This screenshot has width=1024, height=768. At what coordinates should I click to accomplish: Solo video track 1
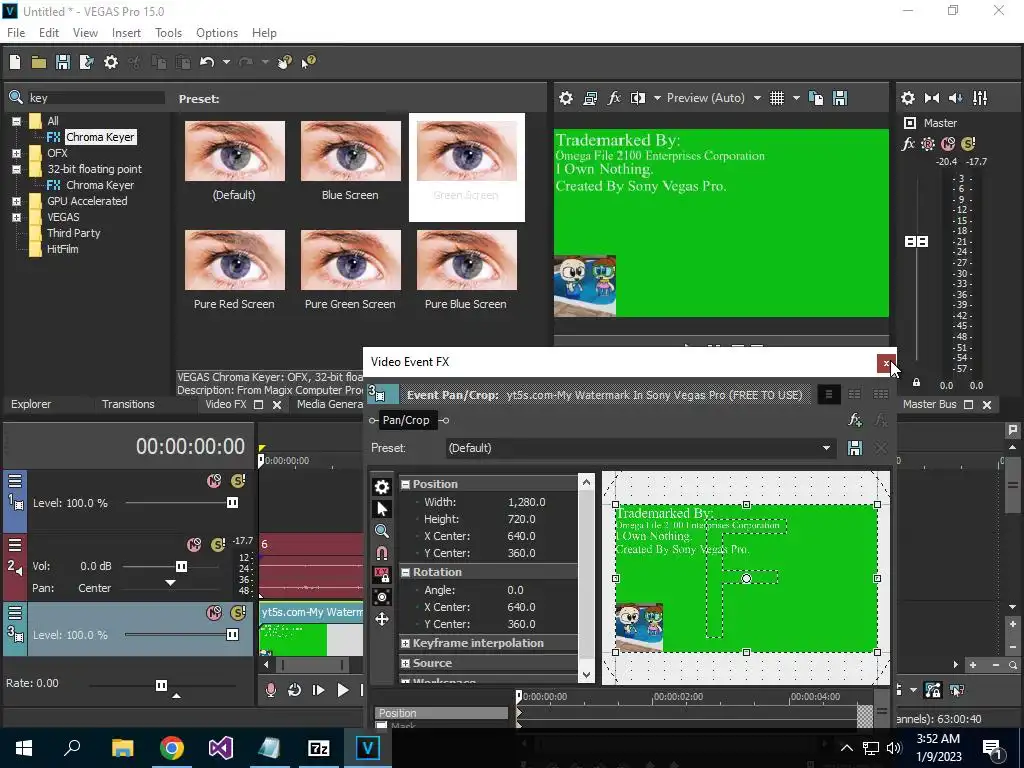[x=238, y=481]
